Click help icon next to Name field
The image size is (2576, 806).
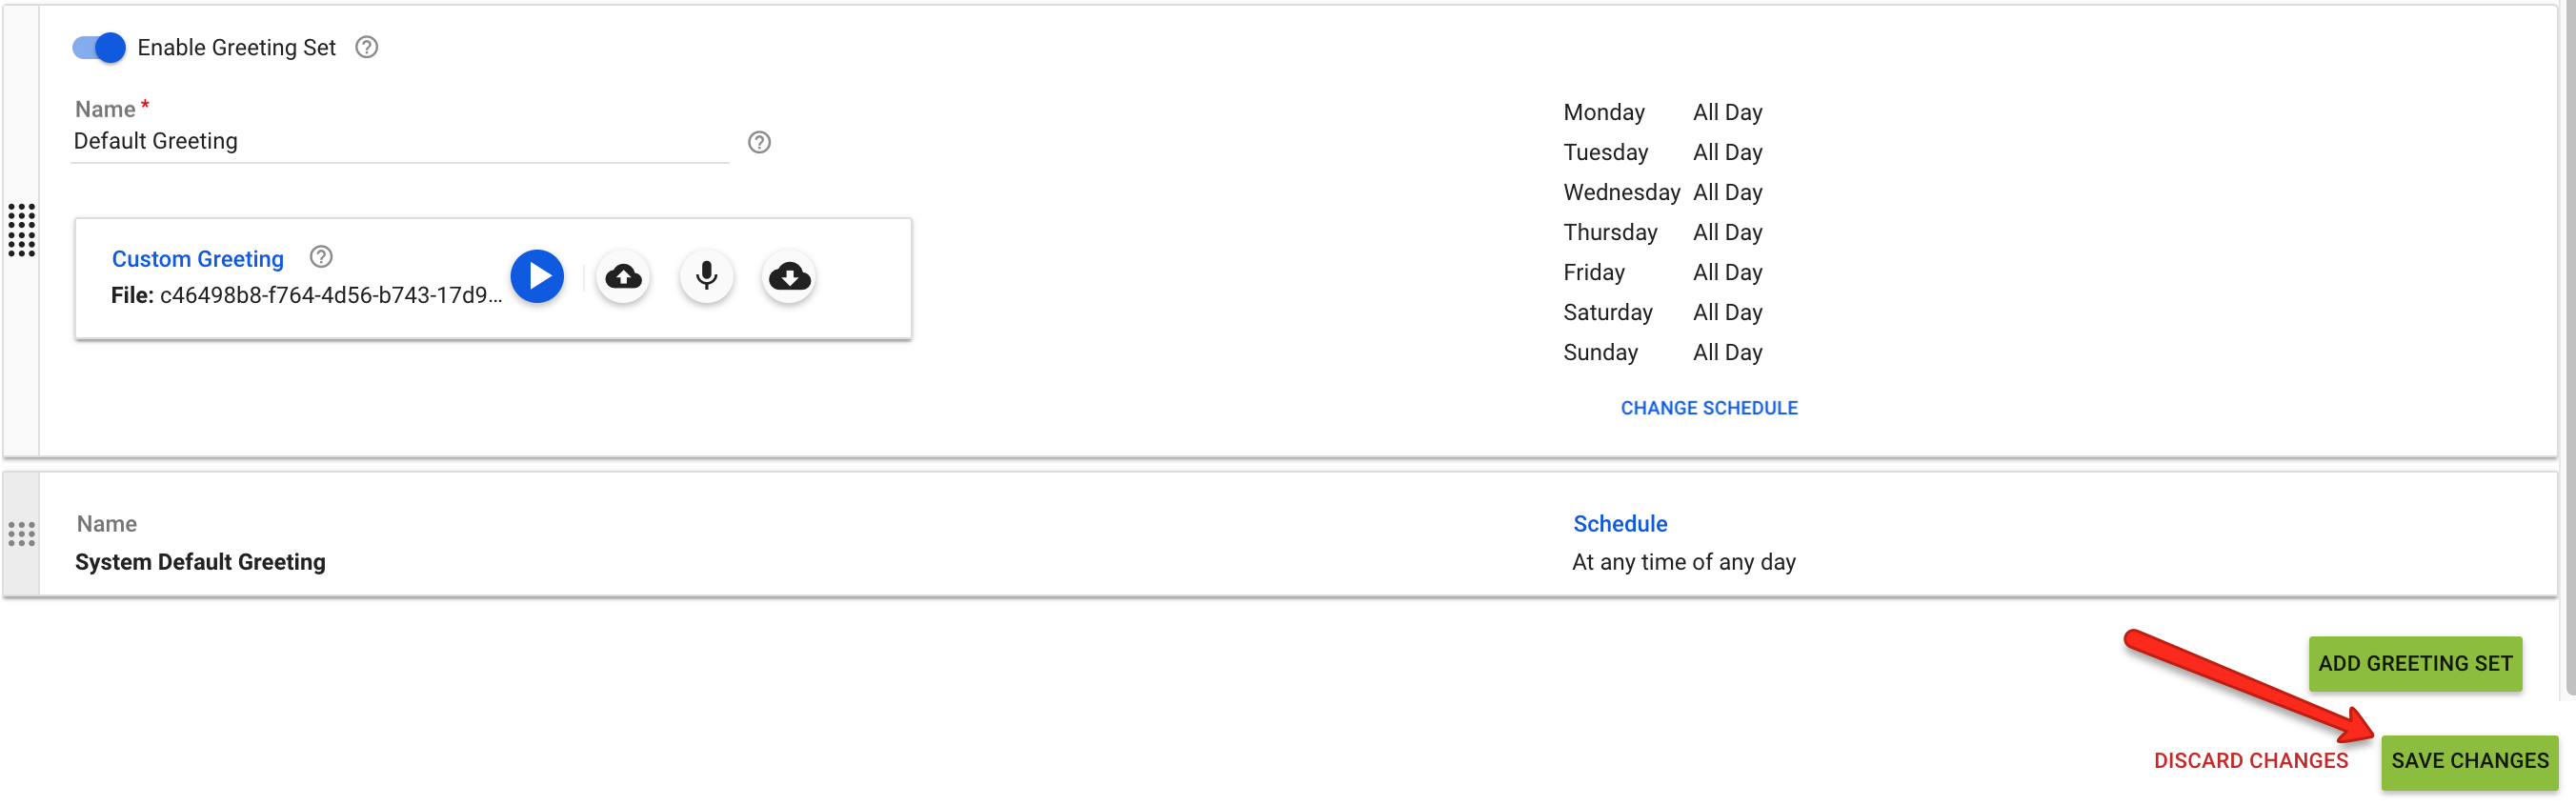tap(759, 142)
